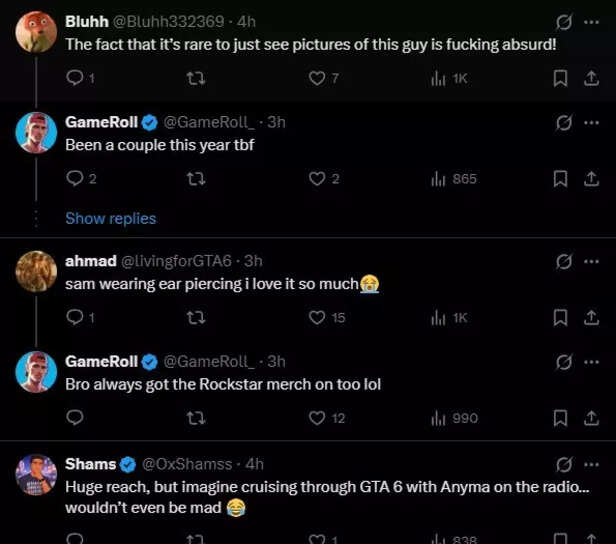Reply to Bluhh's tweet
Screen dimensions: 616x544
pyautogui.click(x=74, y=78)
